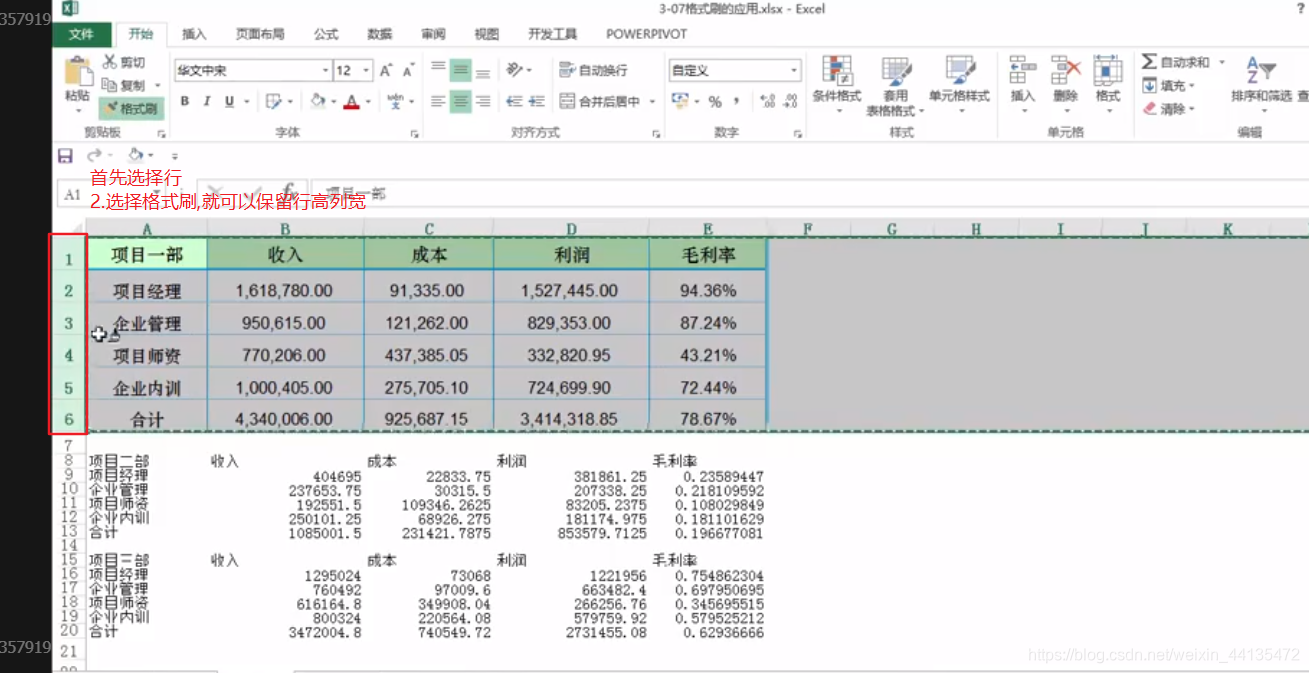Increase decimal places
Screen dimensions: 1309x673
click(x=767, y=101)
